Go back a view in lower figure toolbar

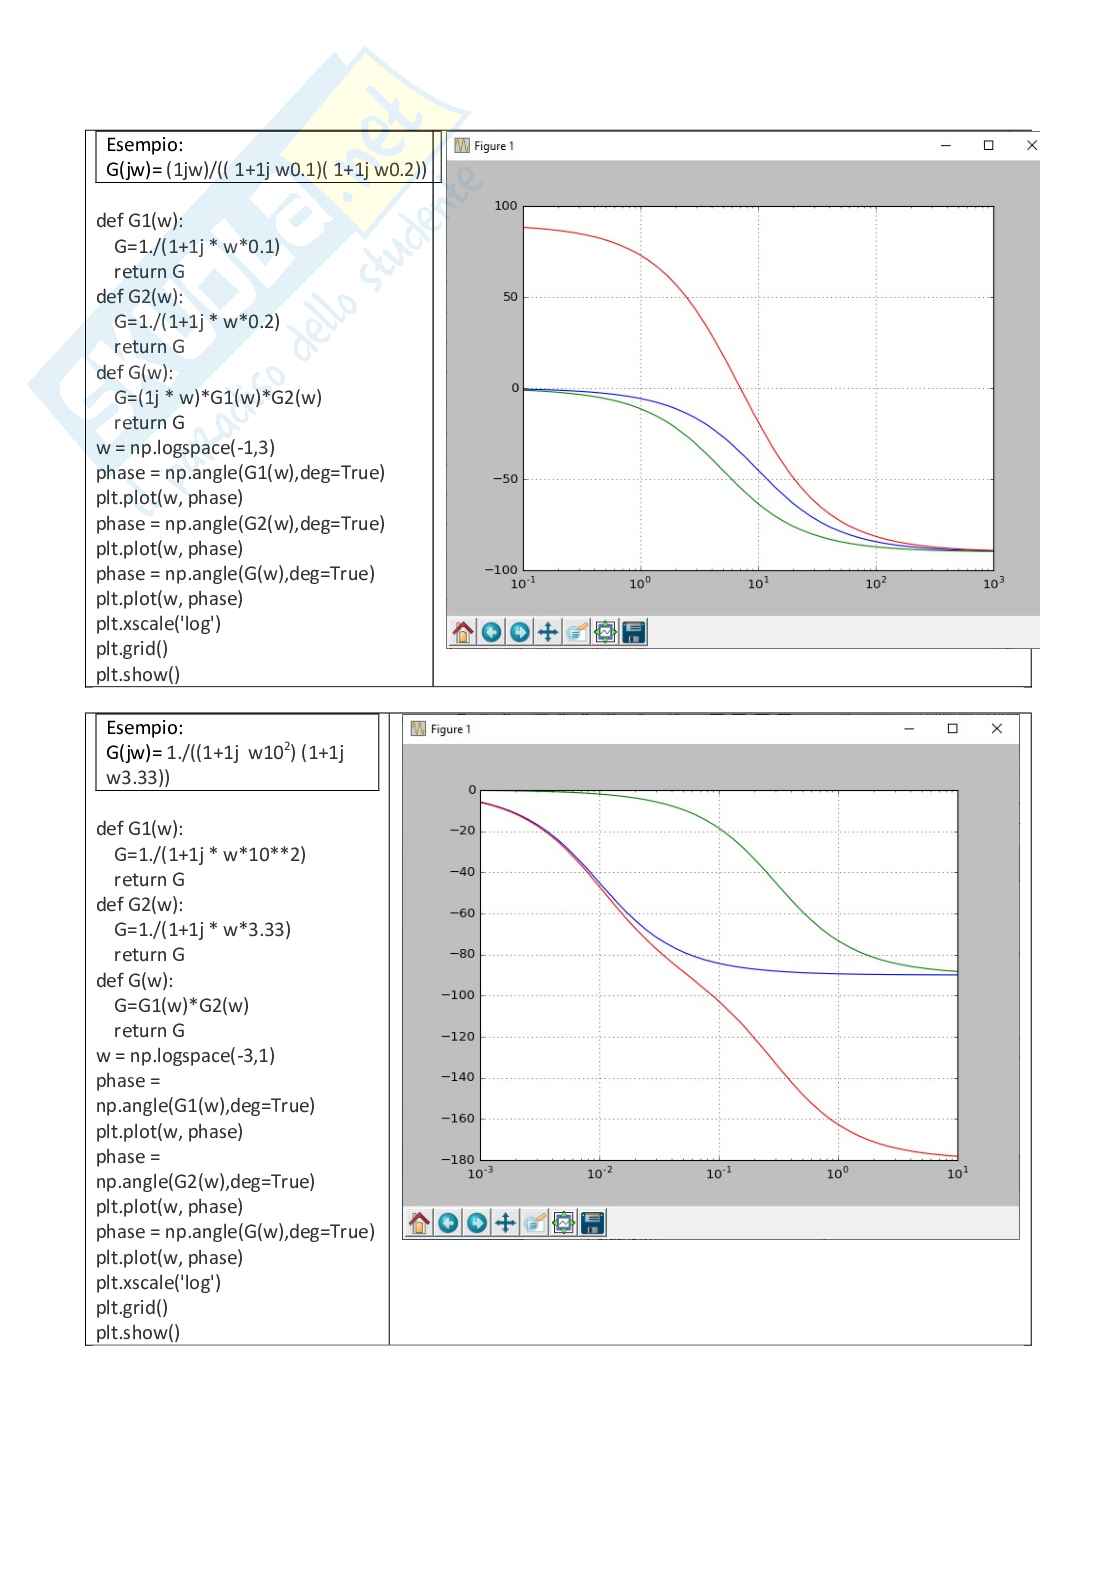pyautogui.click(x=448, y=1222)
